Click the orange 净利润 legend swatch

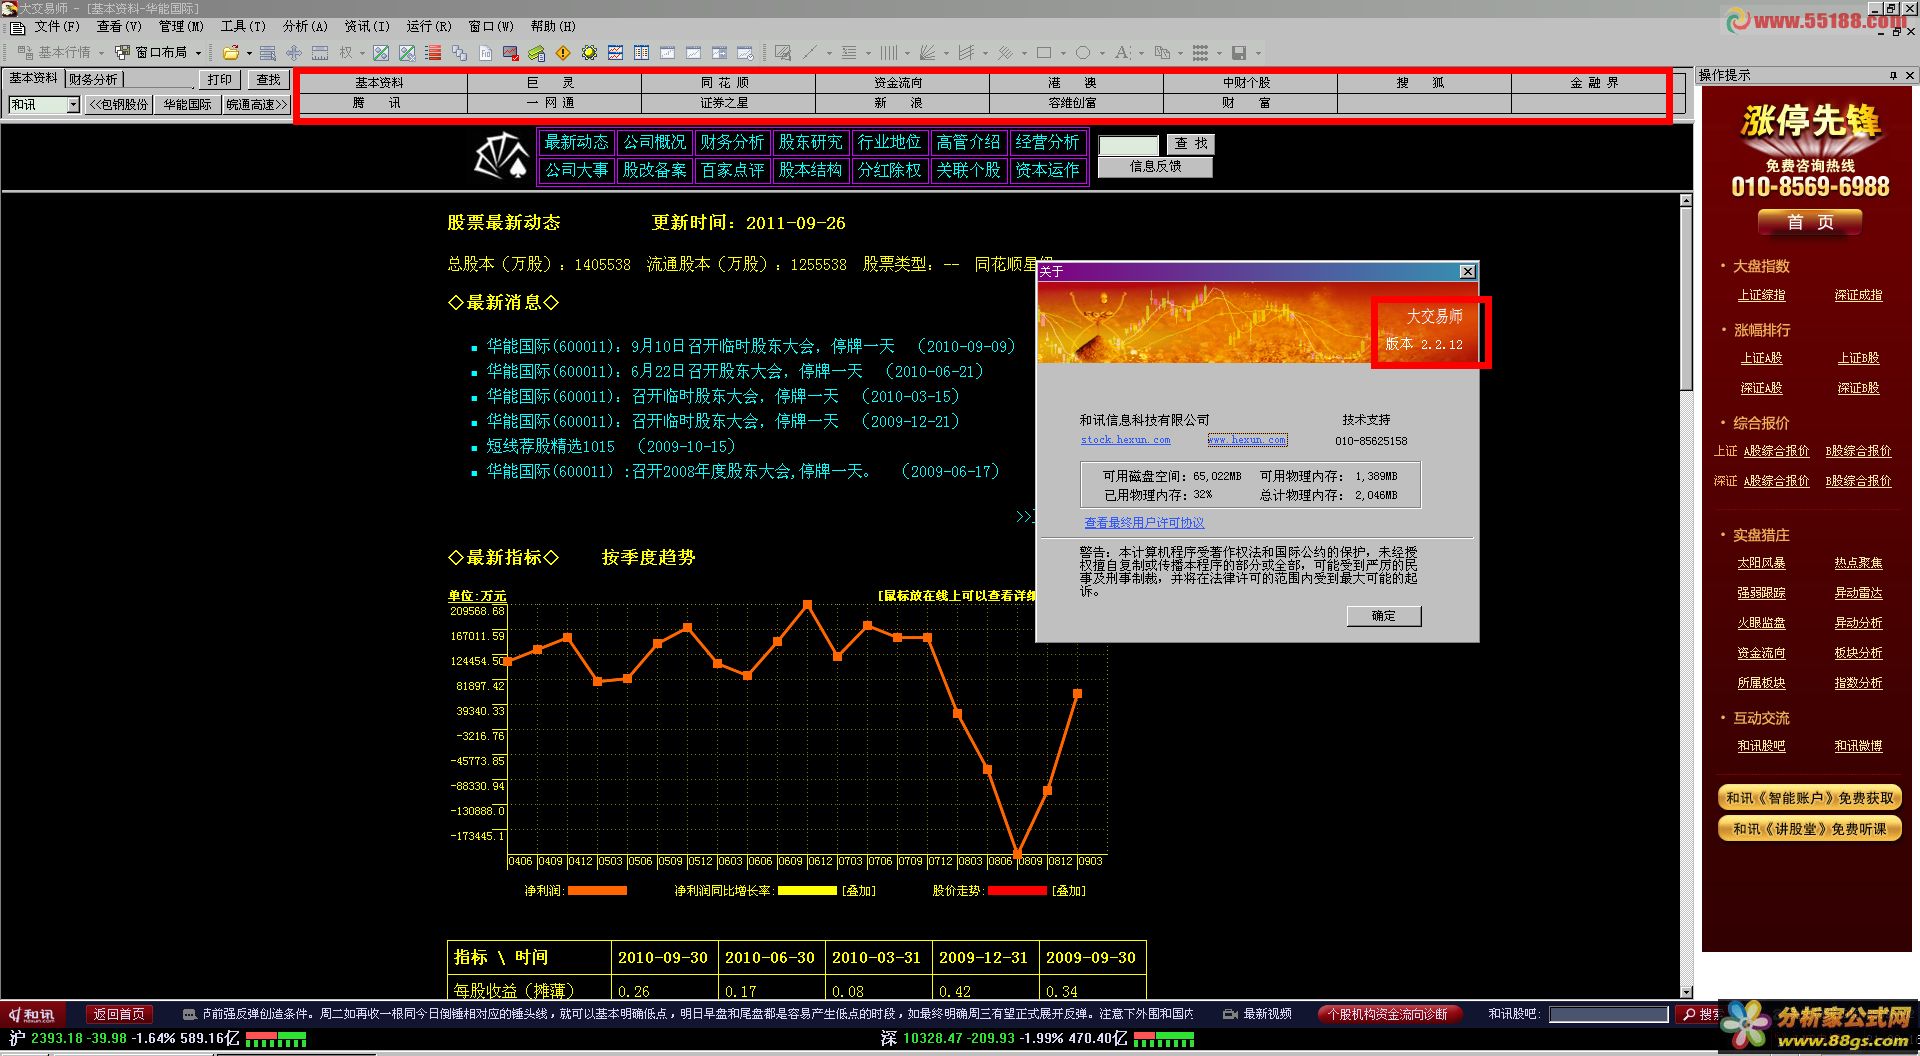point(597,890)
